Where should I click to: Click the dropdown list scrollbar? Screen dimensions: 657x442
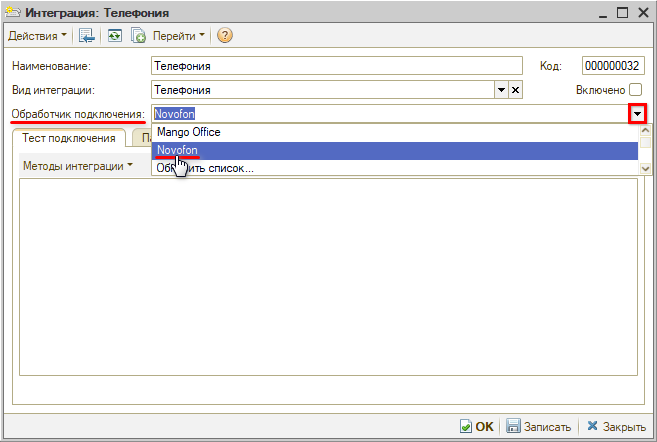pos(645,150)
